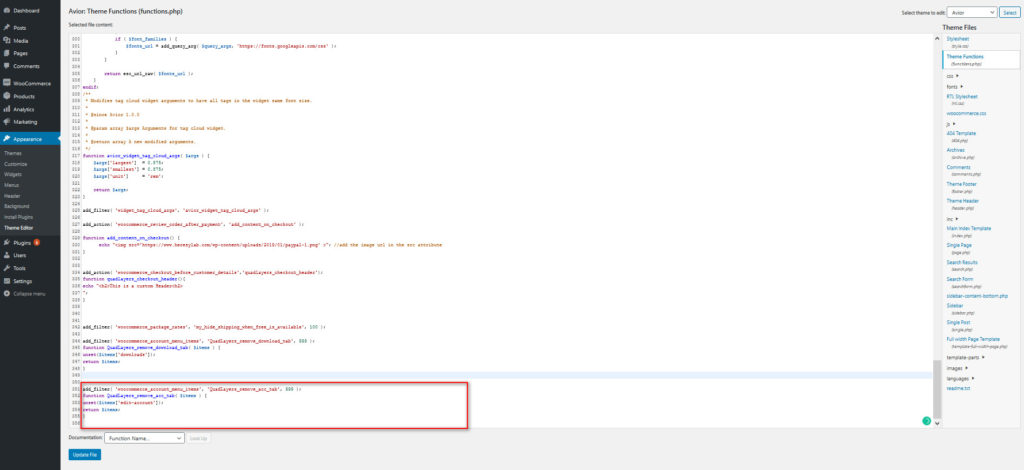Open the Function Name documentation dropdown
This screenshot has height=470, width=1024.
(145, 438)
